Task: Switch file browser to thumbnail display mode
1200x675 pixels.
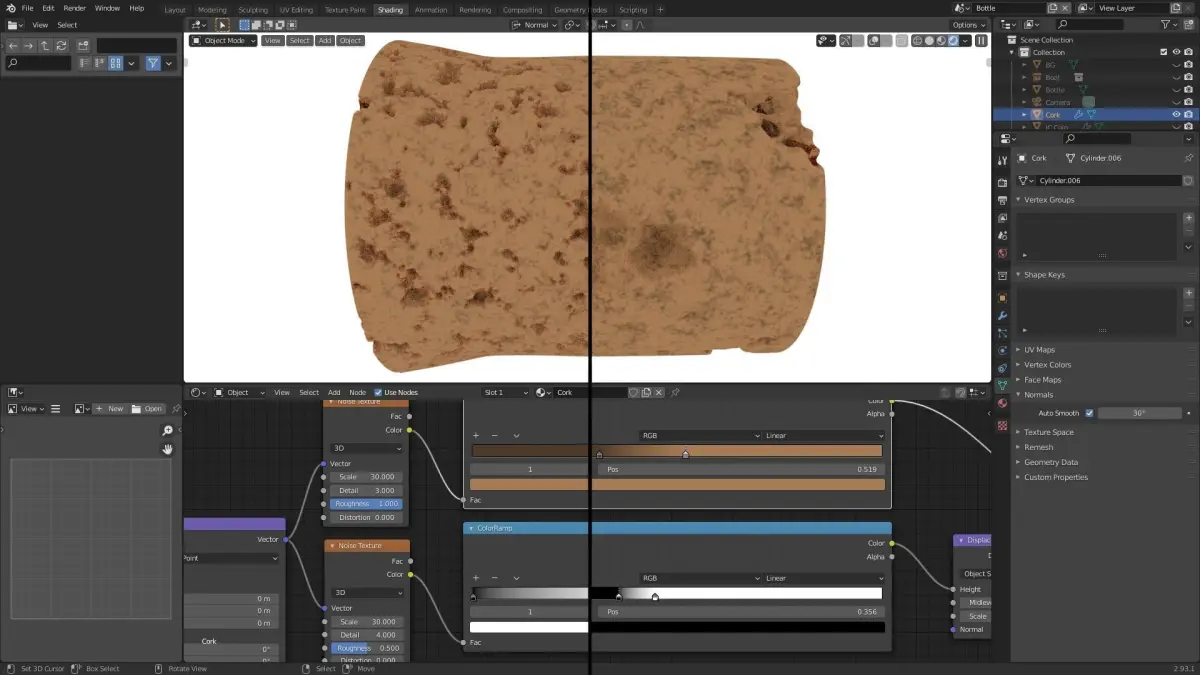Action: [115, 63]
